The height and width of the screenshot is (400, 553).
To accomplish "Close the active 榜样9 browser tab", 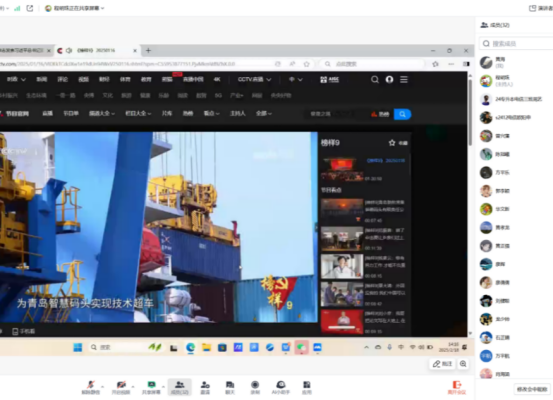I will 135,51.
